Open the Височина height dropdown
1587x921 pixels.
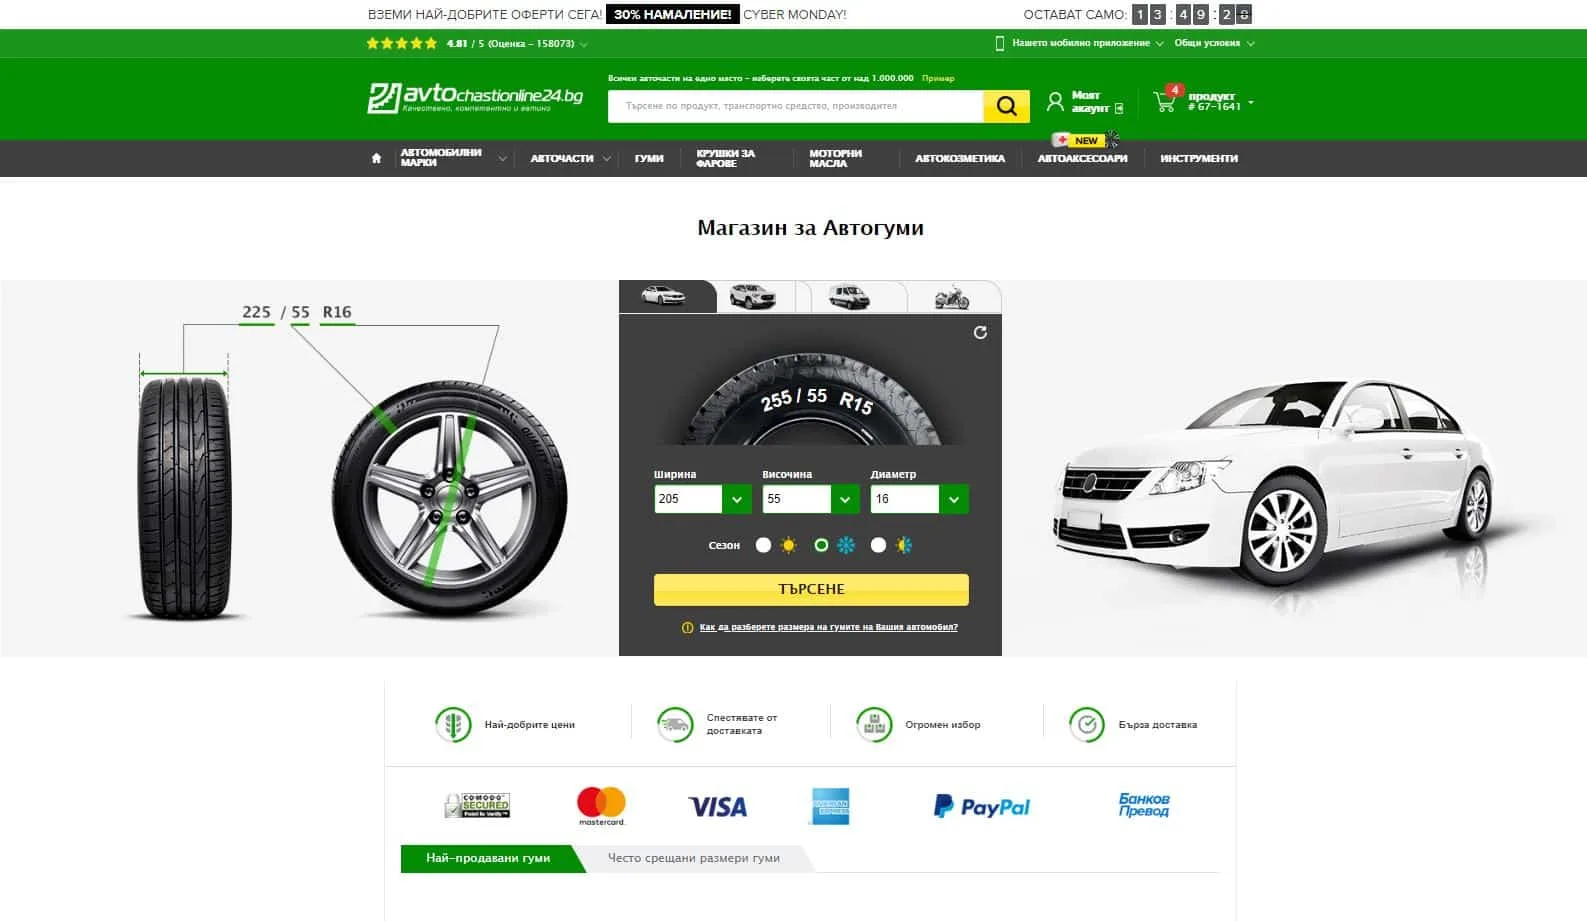click(811, 499)
